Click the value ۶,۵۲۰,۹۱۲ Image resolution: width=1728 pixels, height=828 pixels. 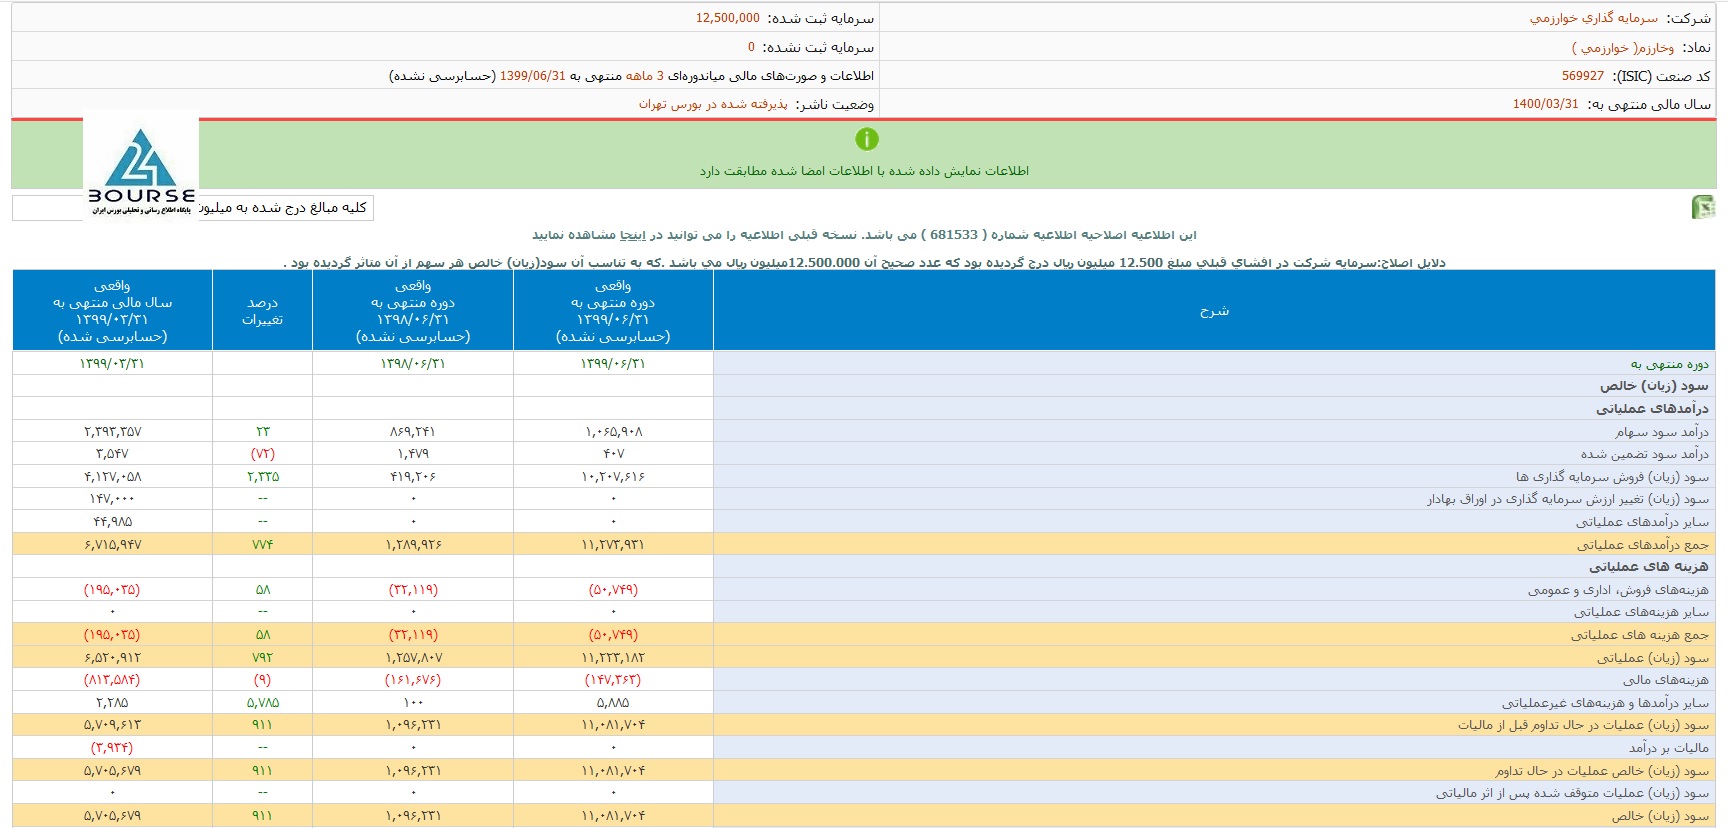(112, 658)
